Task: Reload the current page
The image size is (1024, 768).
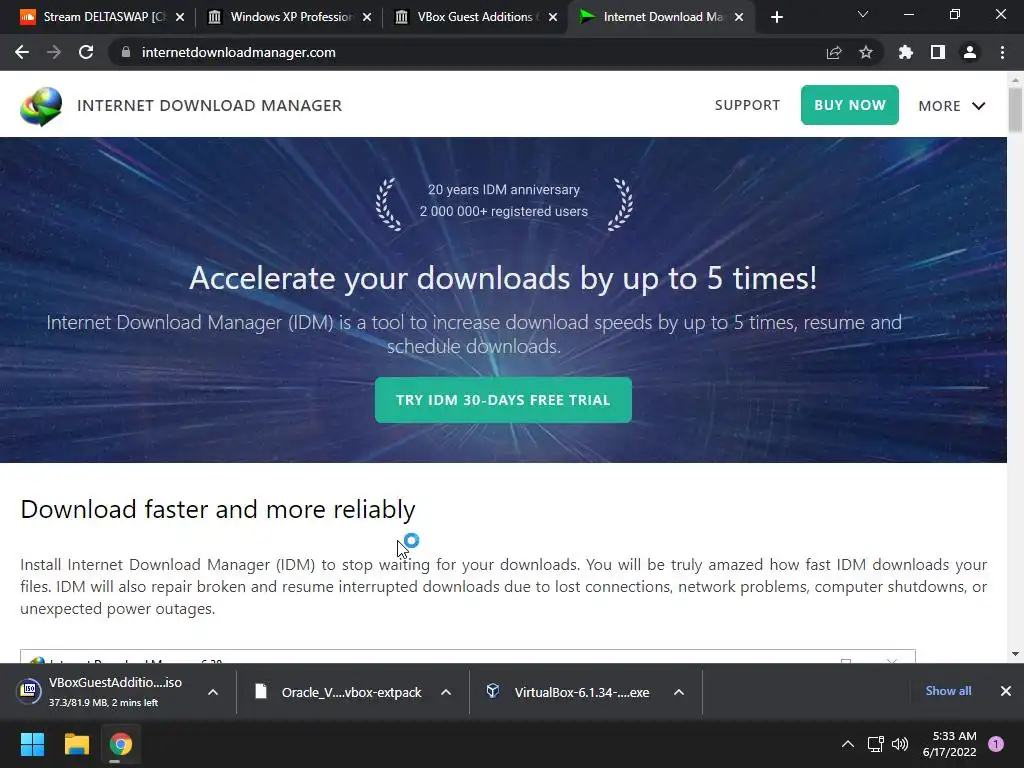Action: pyautogui.click(x=86, y=52)
